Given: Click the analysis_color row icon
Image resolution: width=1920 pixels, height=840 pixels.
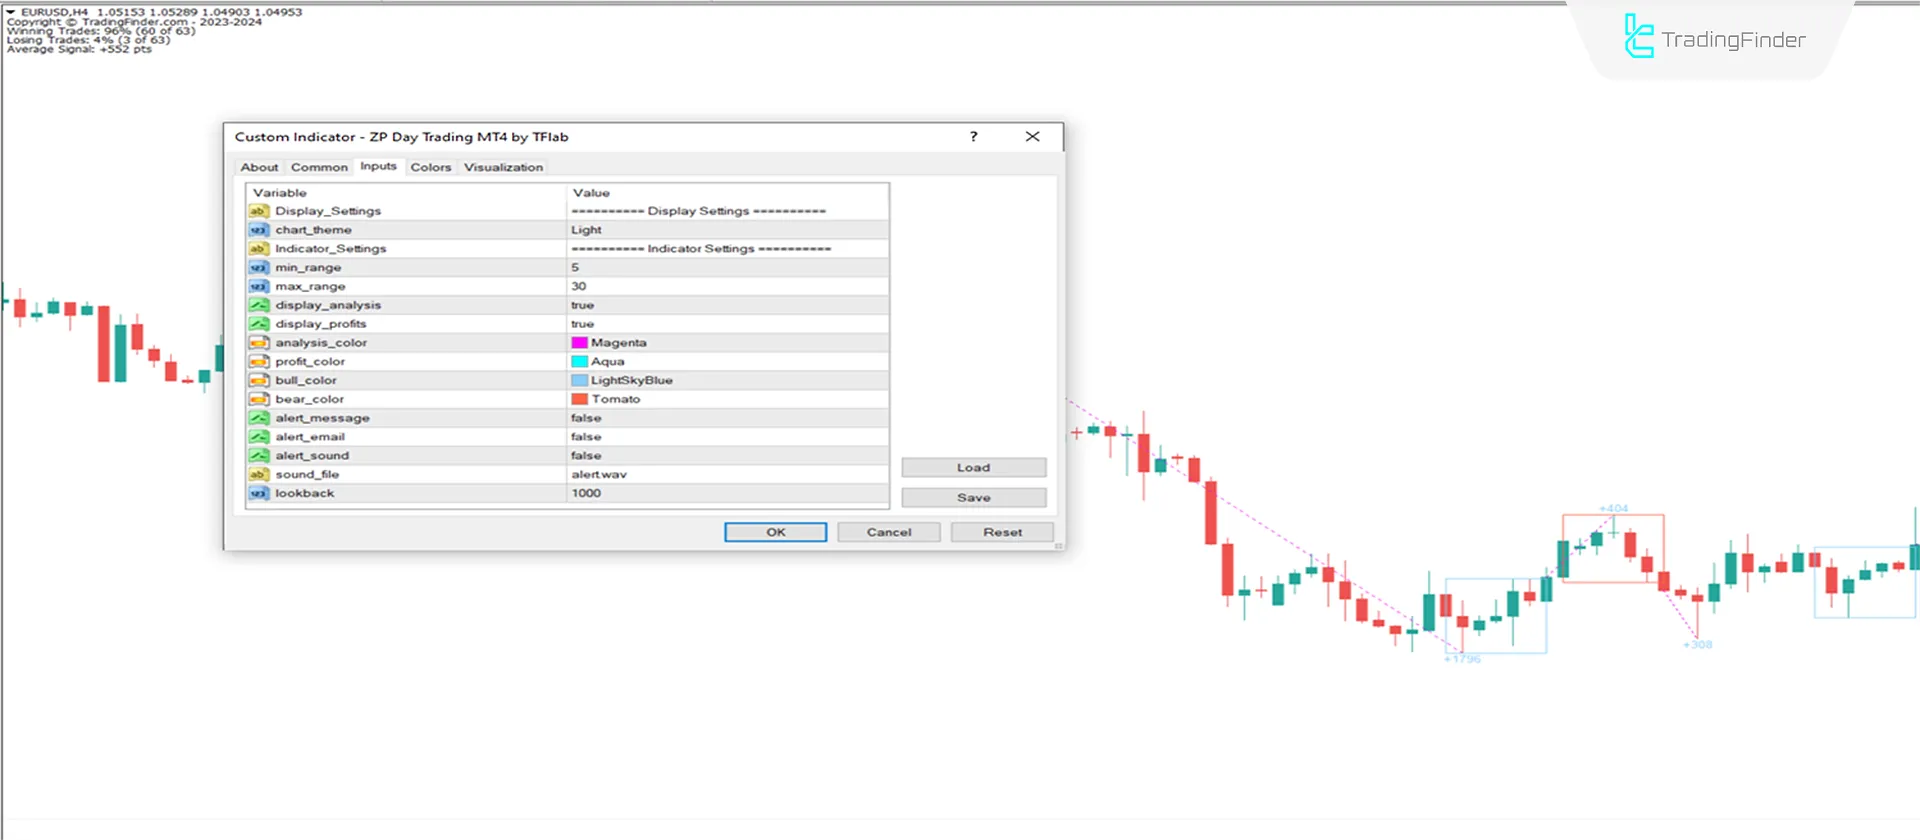Looking at the screenshot, I should (x=259, y=343).
